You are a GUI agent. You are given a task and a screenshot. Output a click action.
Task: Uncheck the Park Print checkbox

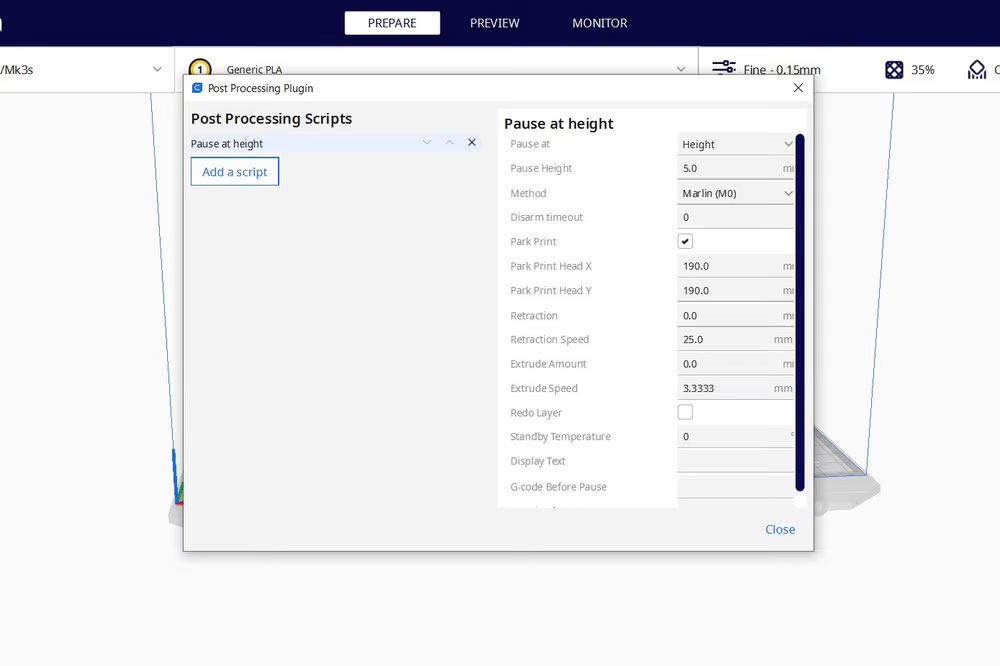coord(685,242)
